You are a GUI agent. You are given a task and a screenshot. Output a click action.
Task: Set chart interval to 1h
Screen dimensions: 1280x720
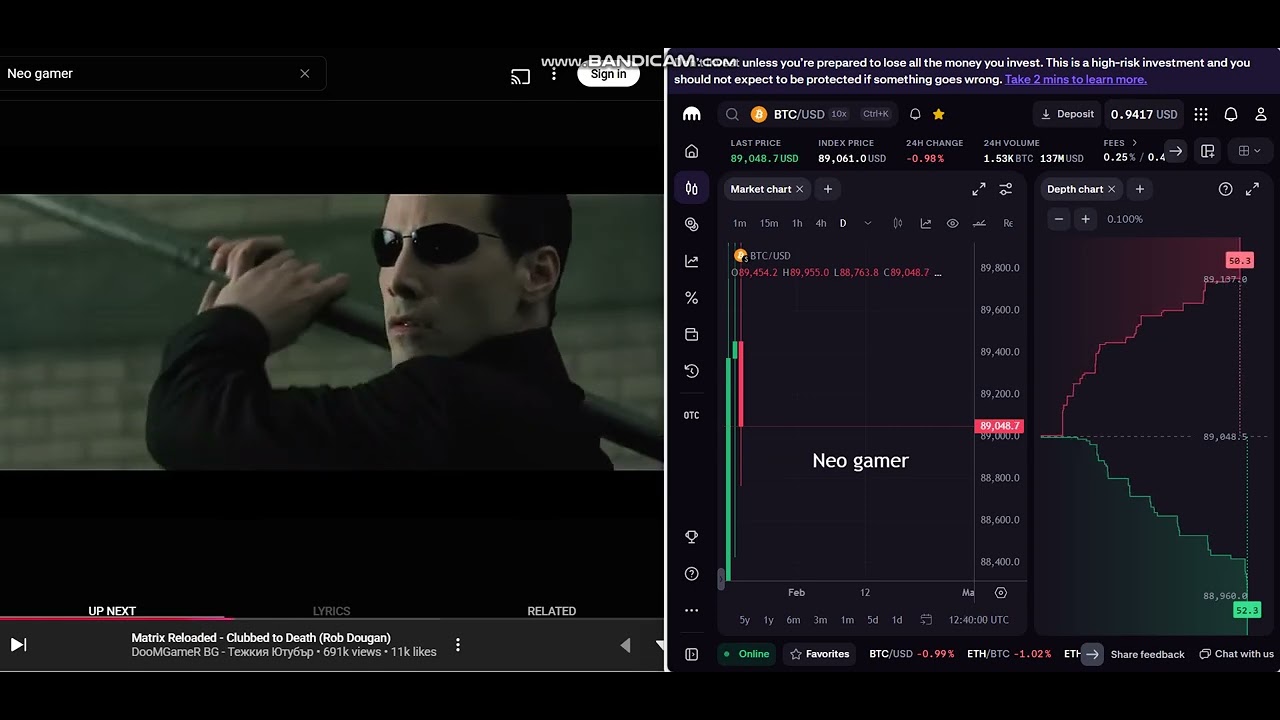pyautogui.click(x=797, y=223)
